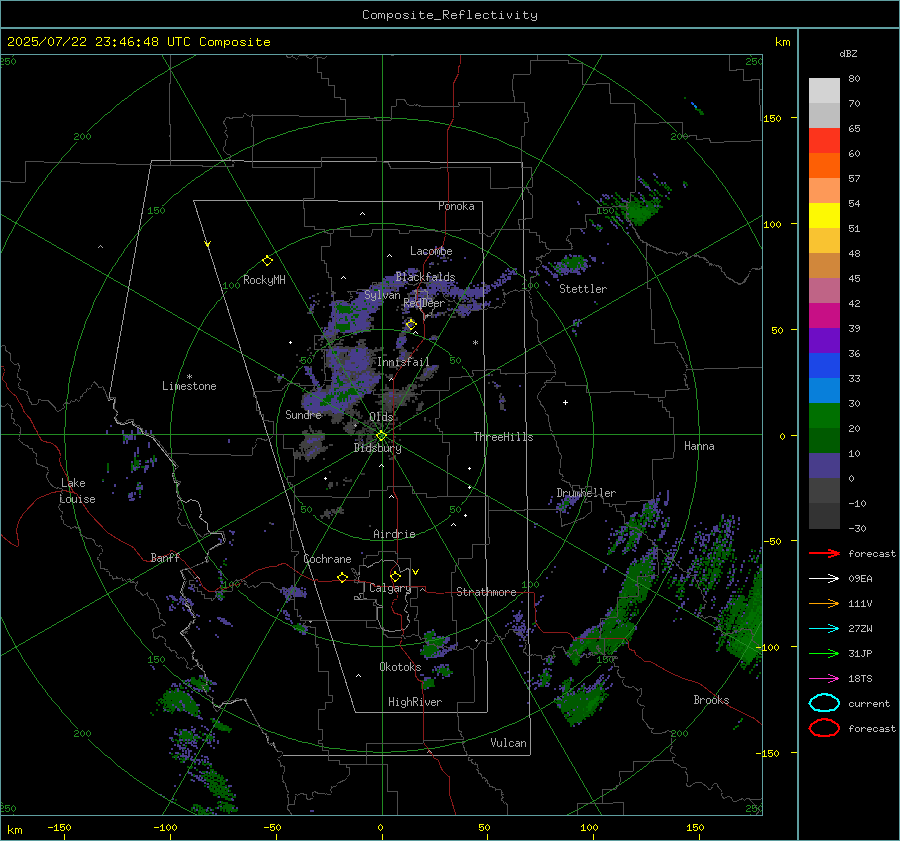Click yellow diamond marker below RedDeer

[x=411, y=325]
